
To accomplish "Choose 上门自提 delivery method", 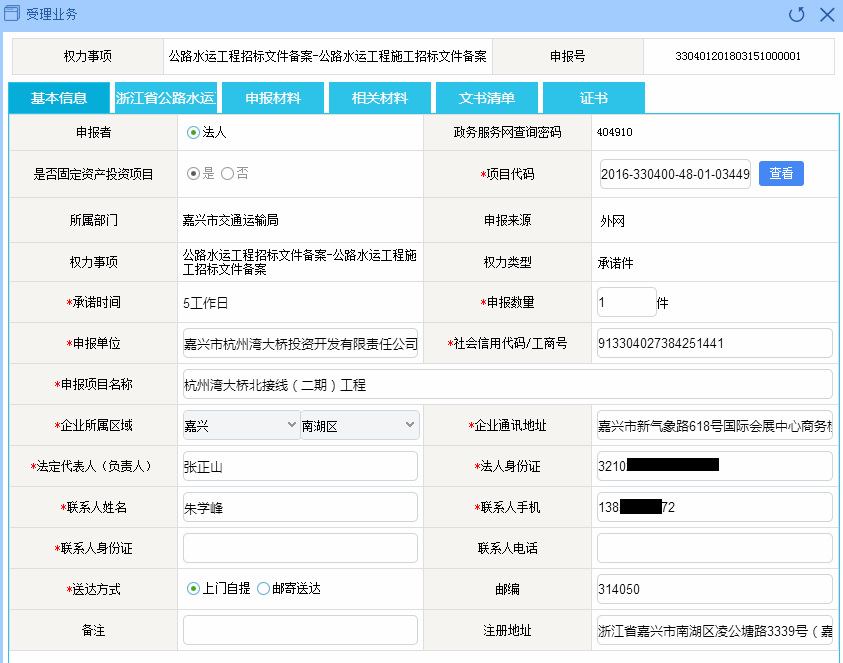I will tap(193, 589).
